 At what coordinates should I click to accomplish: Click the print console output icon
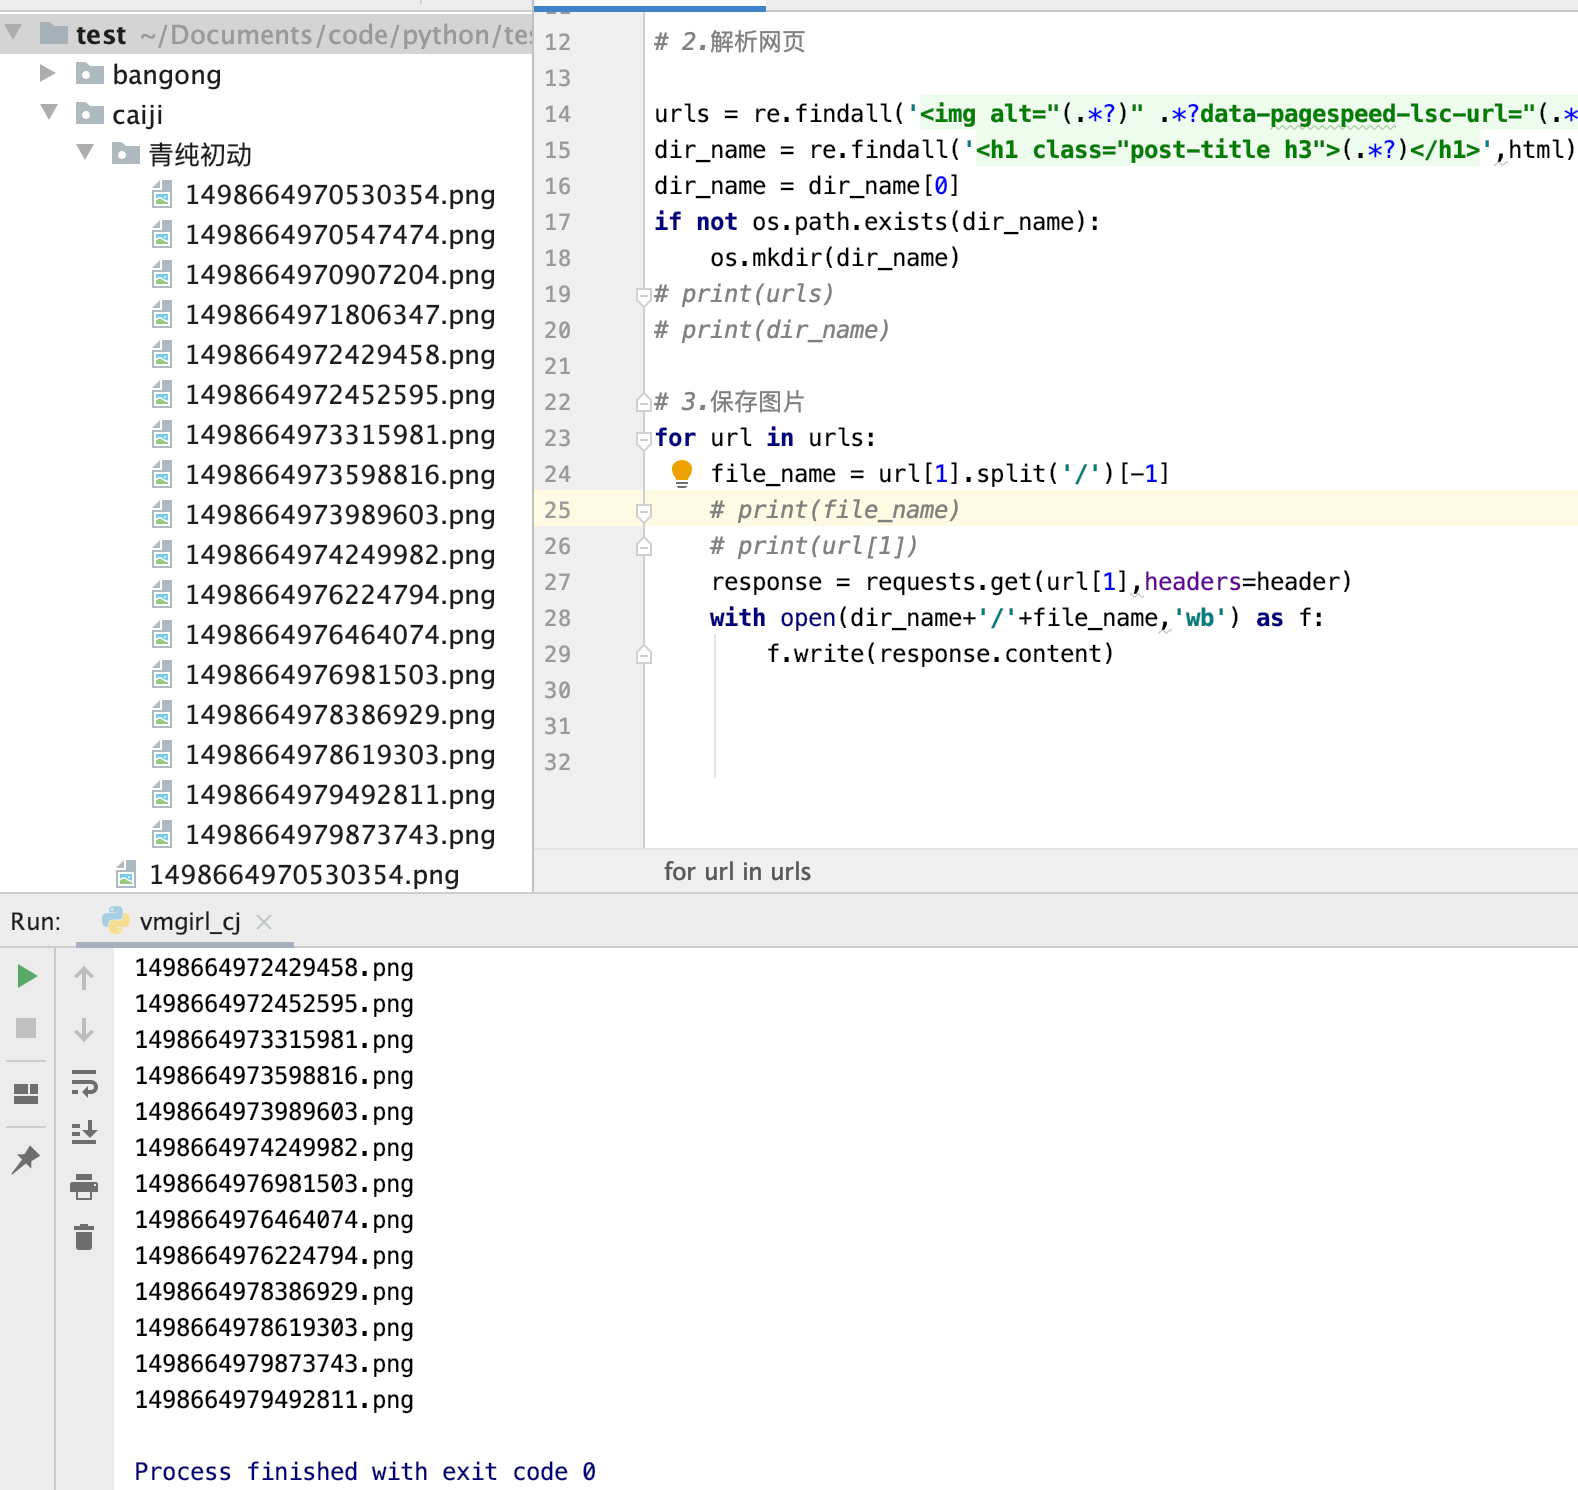[84, 1186]
